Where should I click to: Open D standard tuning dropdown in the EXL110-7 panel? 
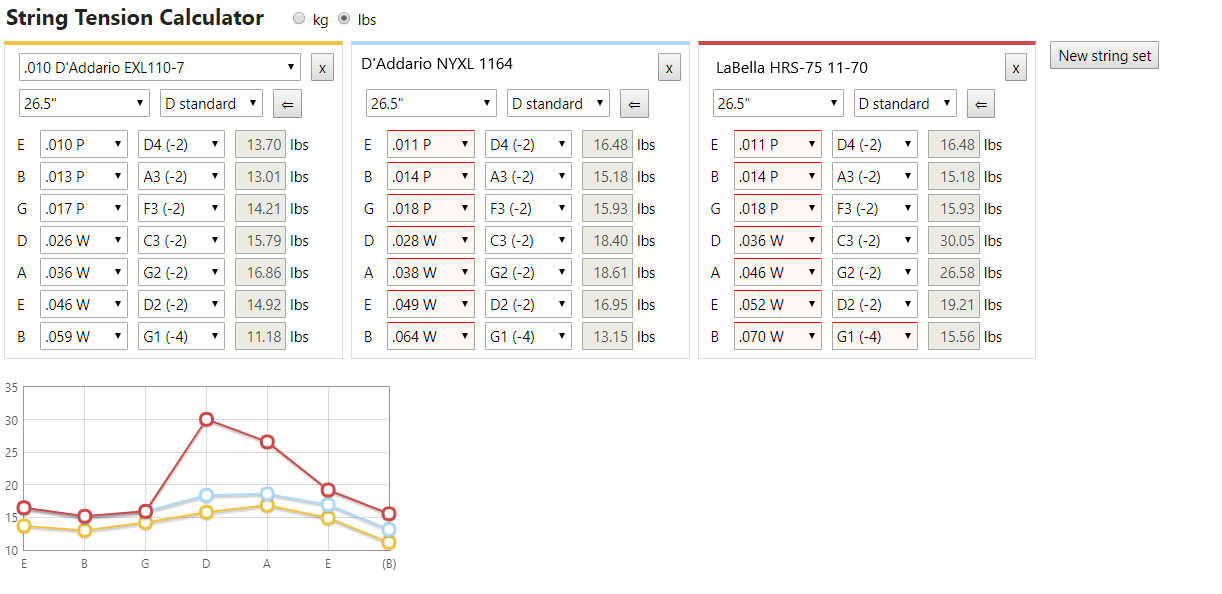coord(211,103)
